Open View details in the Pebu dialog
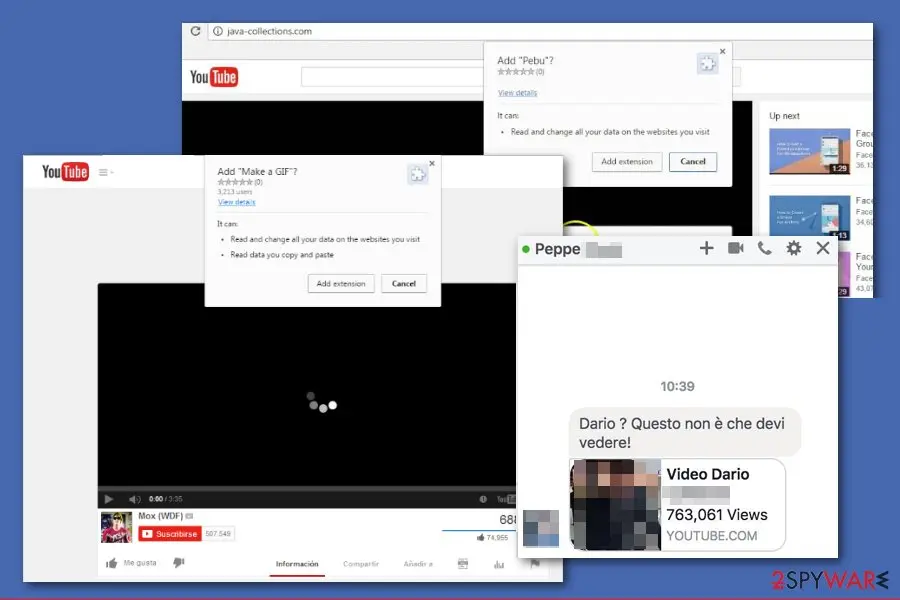900x600 pixels. pyautogui.click(x=517, y=93)
